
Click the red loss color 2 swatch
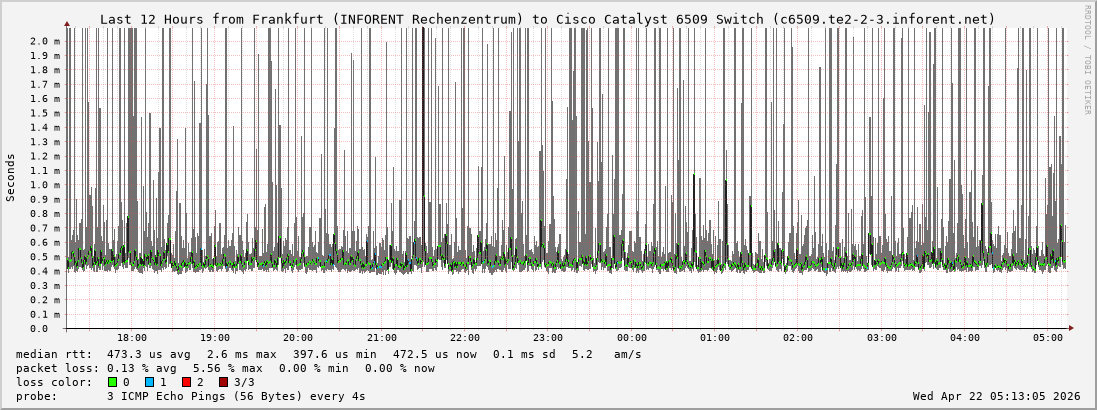(186, 382)
